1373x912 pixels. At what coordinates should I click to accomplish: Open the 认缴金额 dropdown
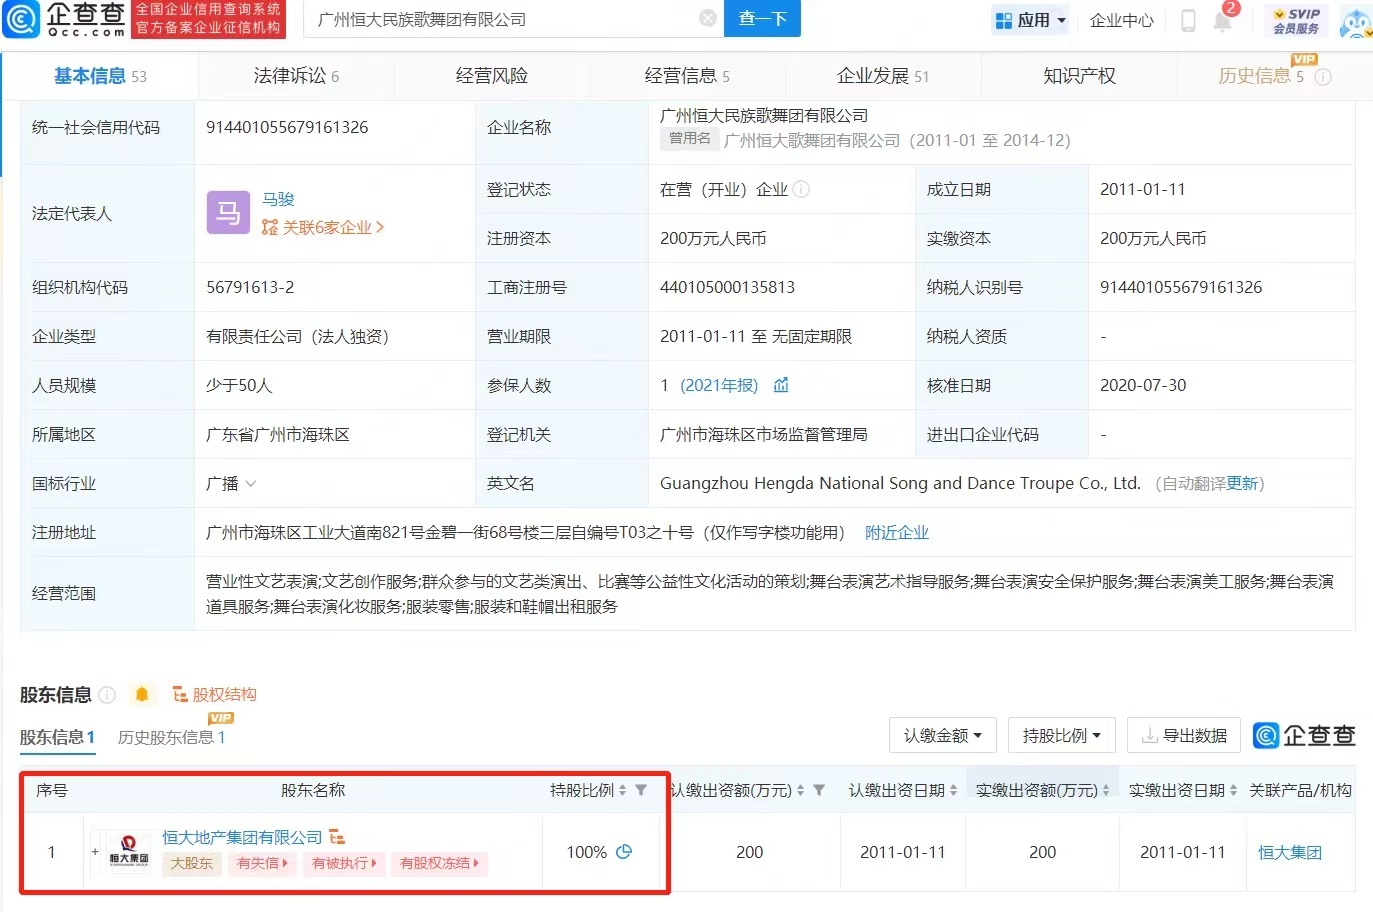[x=942, y=735]
